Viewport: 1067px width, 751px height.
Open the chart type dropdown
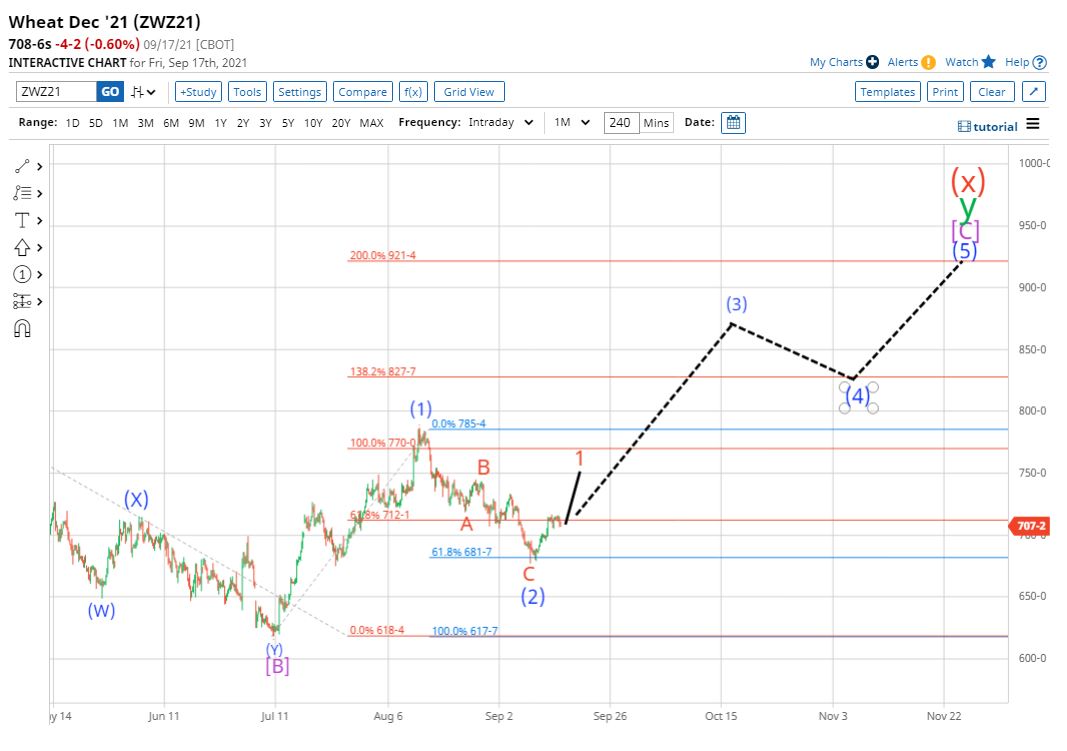pyautogui.click(x=144, y=92)
